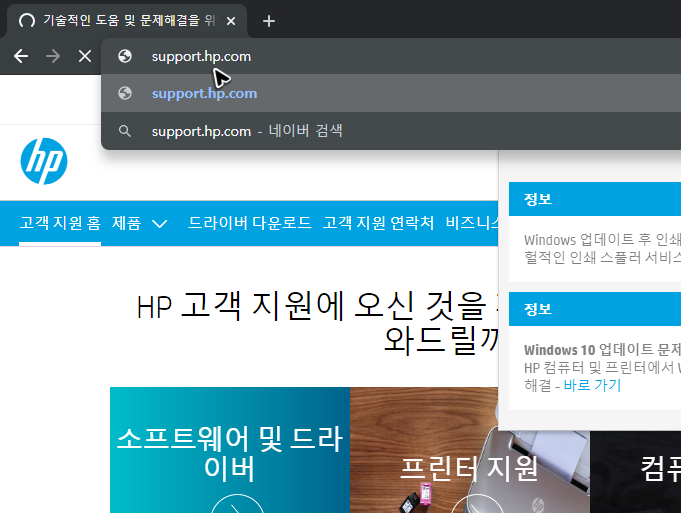Screen dimensions: 681x513
Task: Click the second 정보 panel header
Action: (x=595, y=309)
